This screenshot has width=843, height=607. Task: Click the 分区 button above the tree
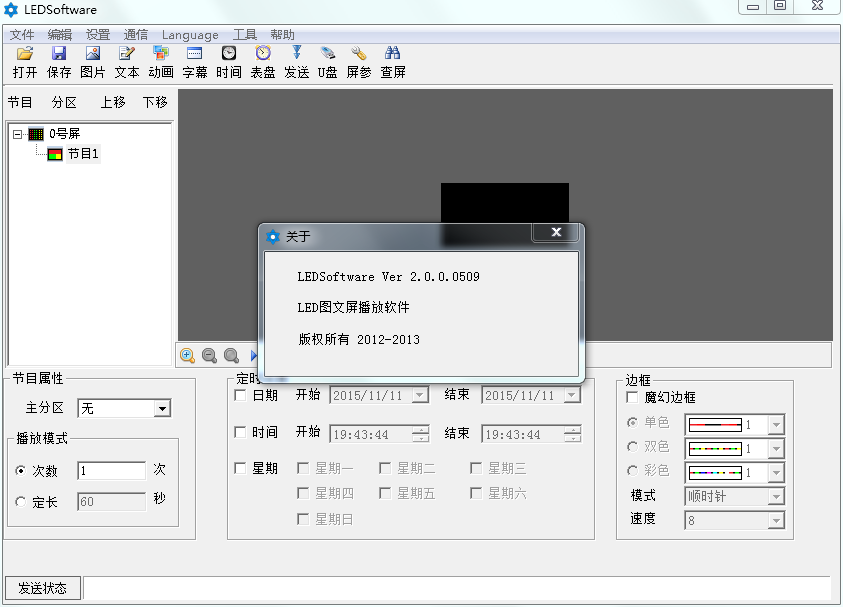pos(64,102)
